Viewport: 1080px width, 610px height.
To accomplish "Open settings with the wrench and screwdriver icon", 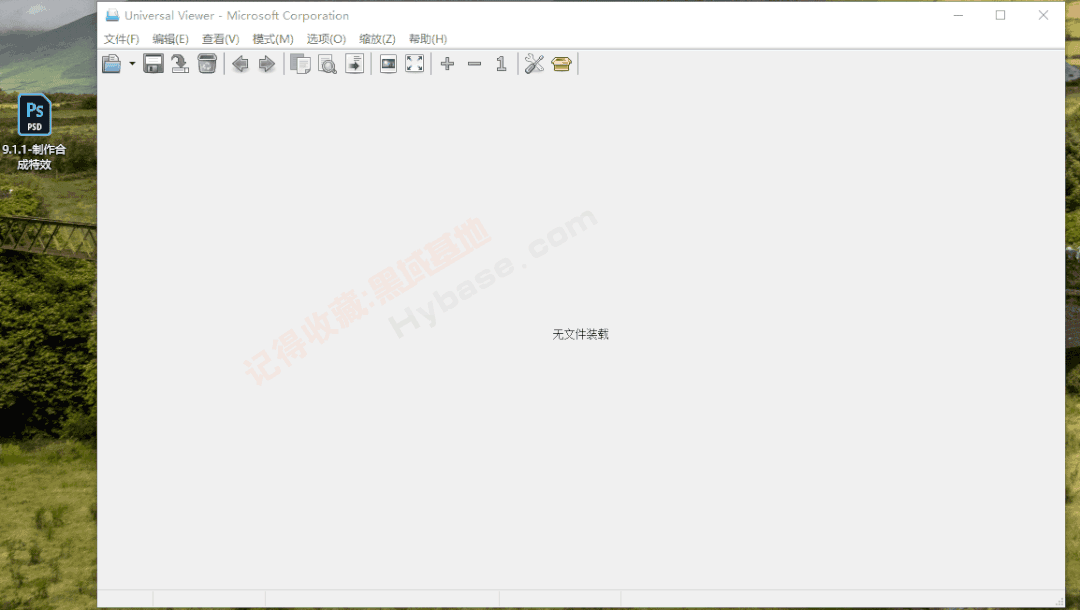I will tap(534, 64).
